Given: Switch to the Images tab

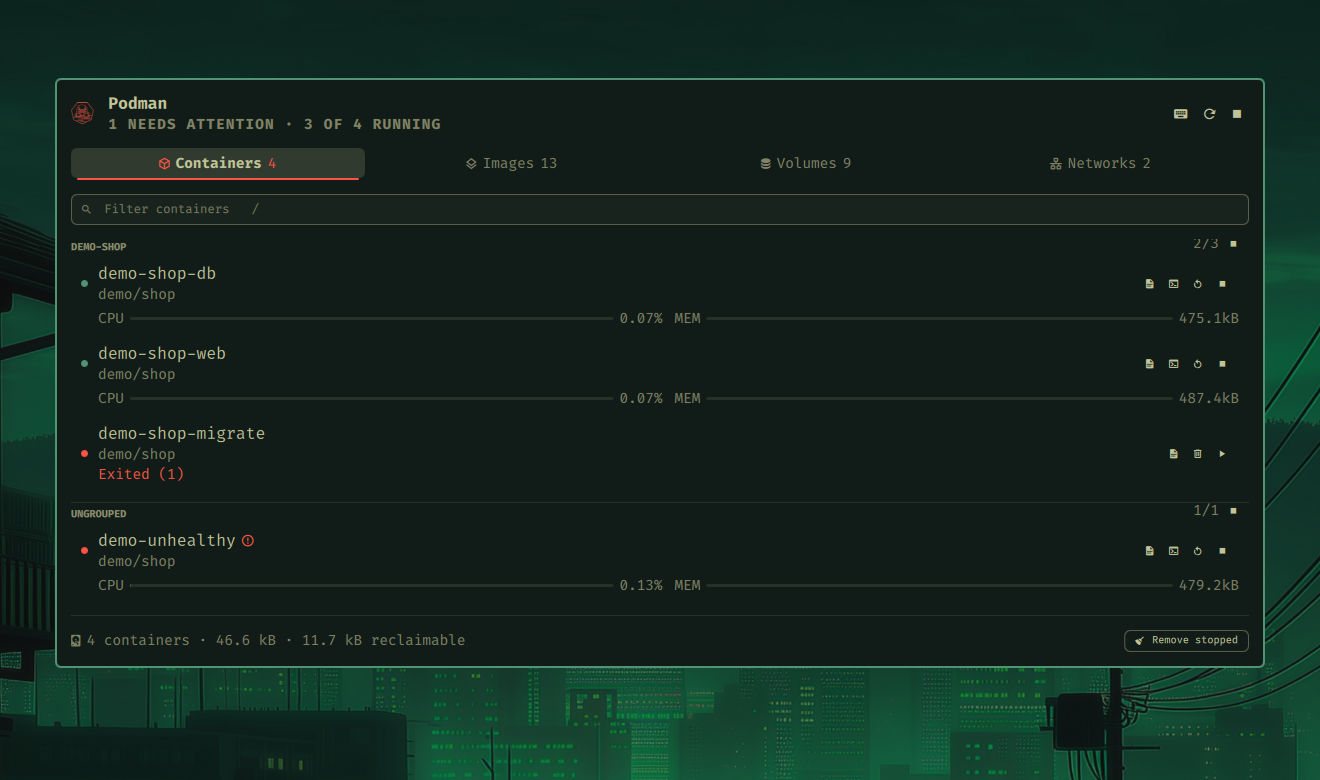Looking at the screenshot, I should (512, 163).
